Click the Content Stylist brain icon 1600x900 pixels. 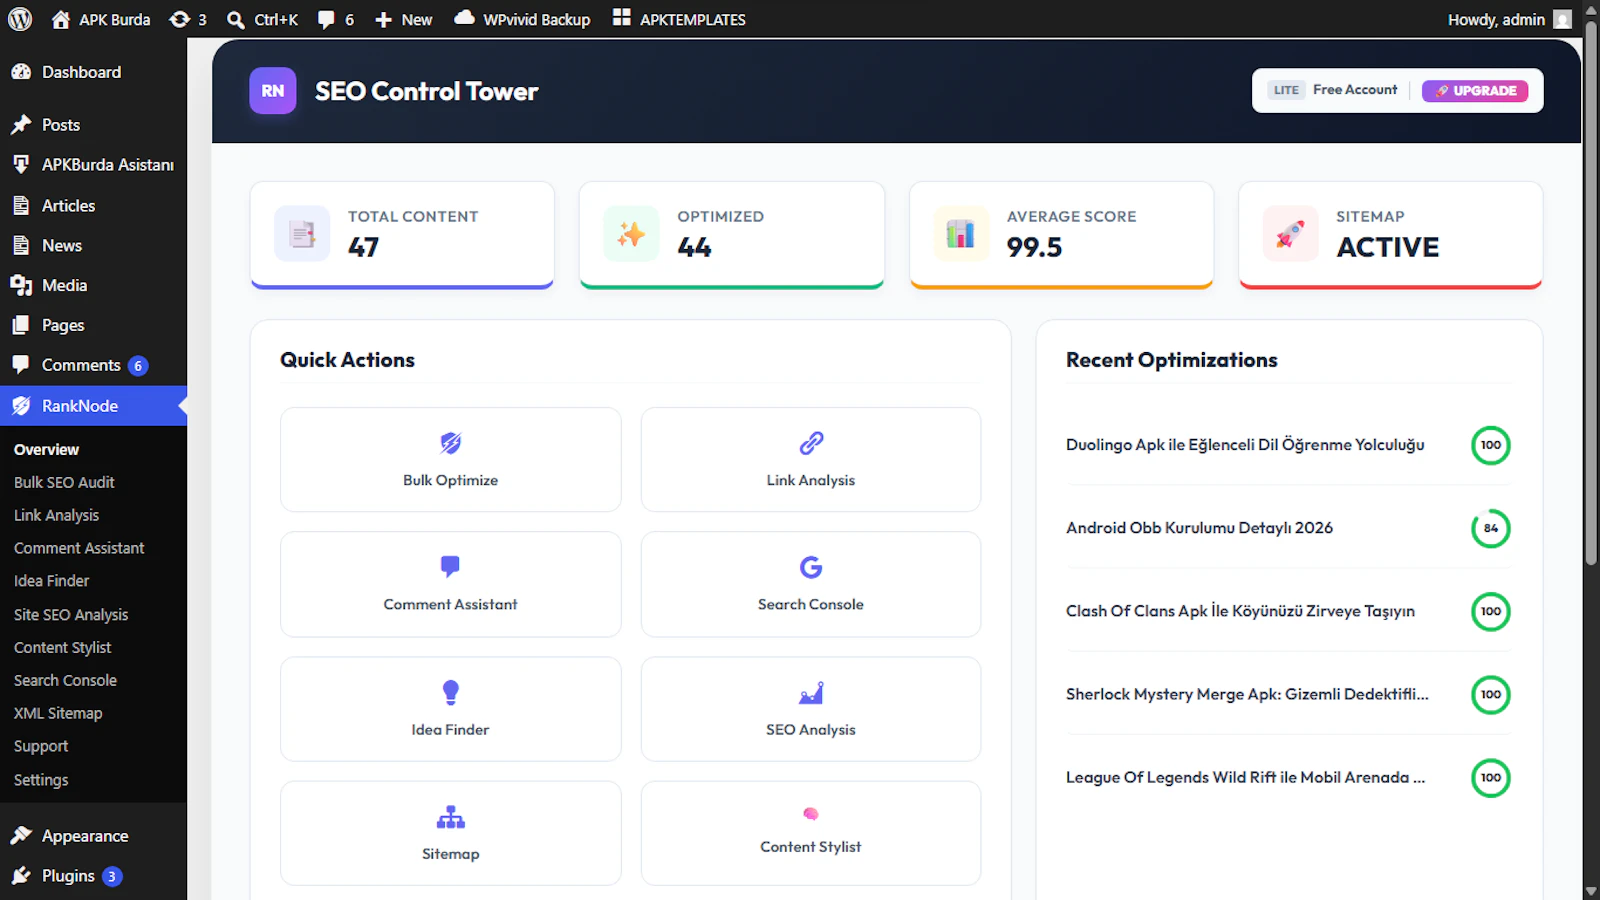(811, 814)
